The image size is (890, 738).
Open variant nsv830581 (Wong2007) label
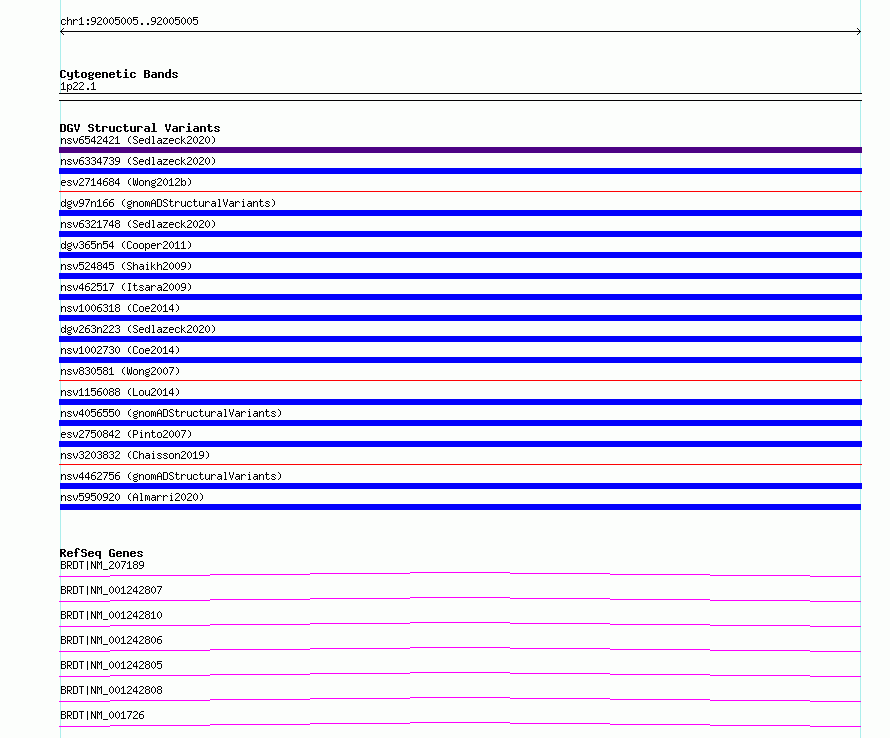(x=120, y=371)
